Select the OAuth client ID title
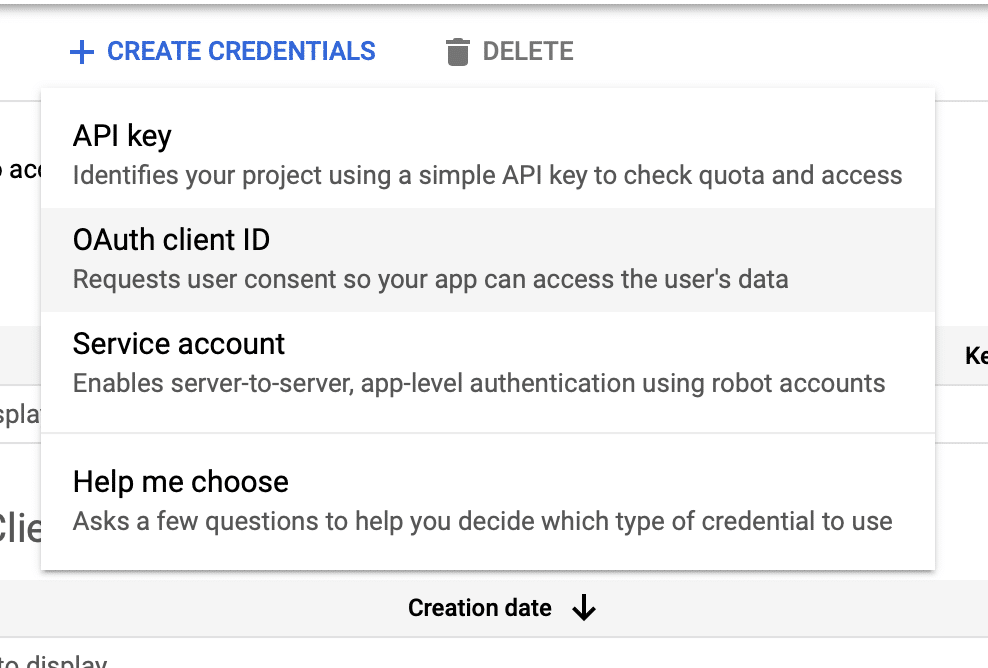The width and height of the screenshot is (988, 668). pyautogui.click(x=171, y=240)
